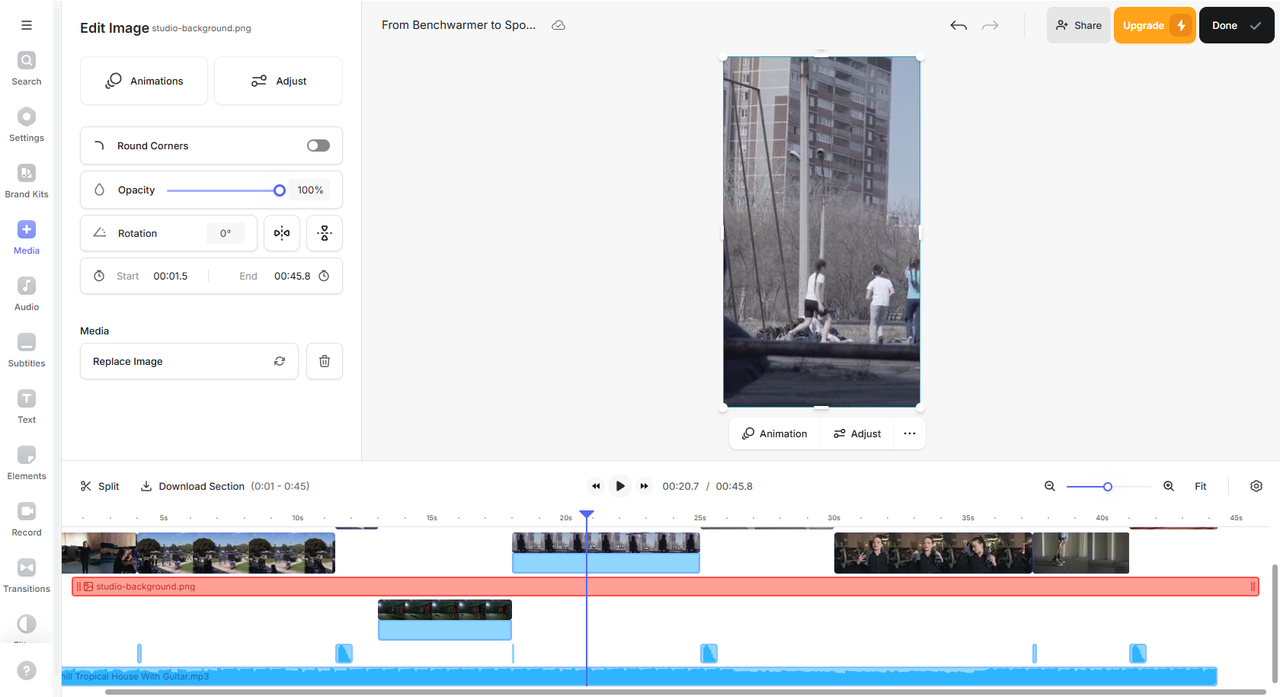Screen dimensions: 1280x697
Task: Skip backward in playback
Action: [596, 486]
